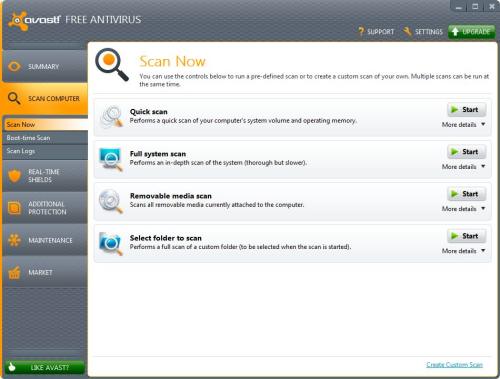Open Settings from the top bar

[423, 32]
